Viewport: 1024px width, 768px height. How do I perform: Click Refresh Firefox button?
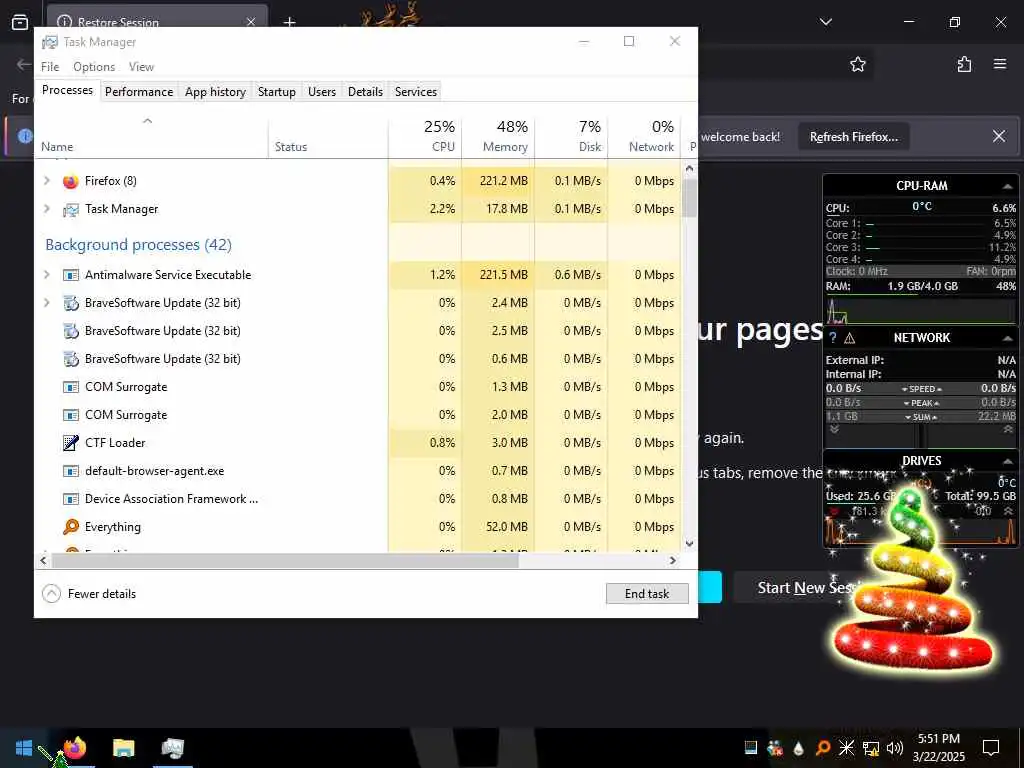pyautogui.click(x=854, y=137)
